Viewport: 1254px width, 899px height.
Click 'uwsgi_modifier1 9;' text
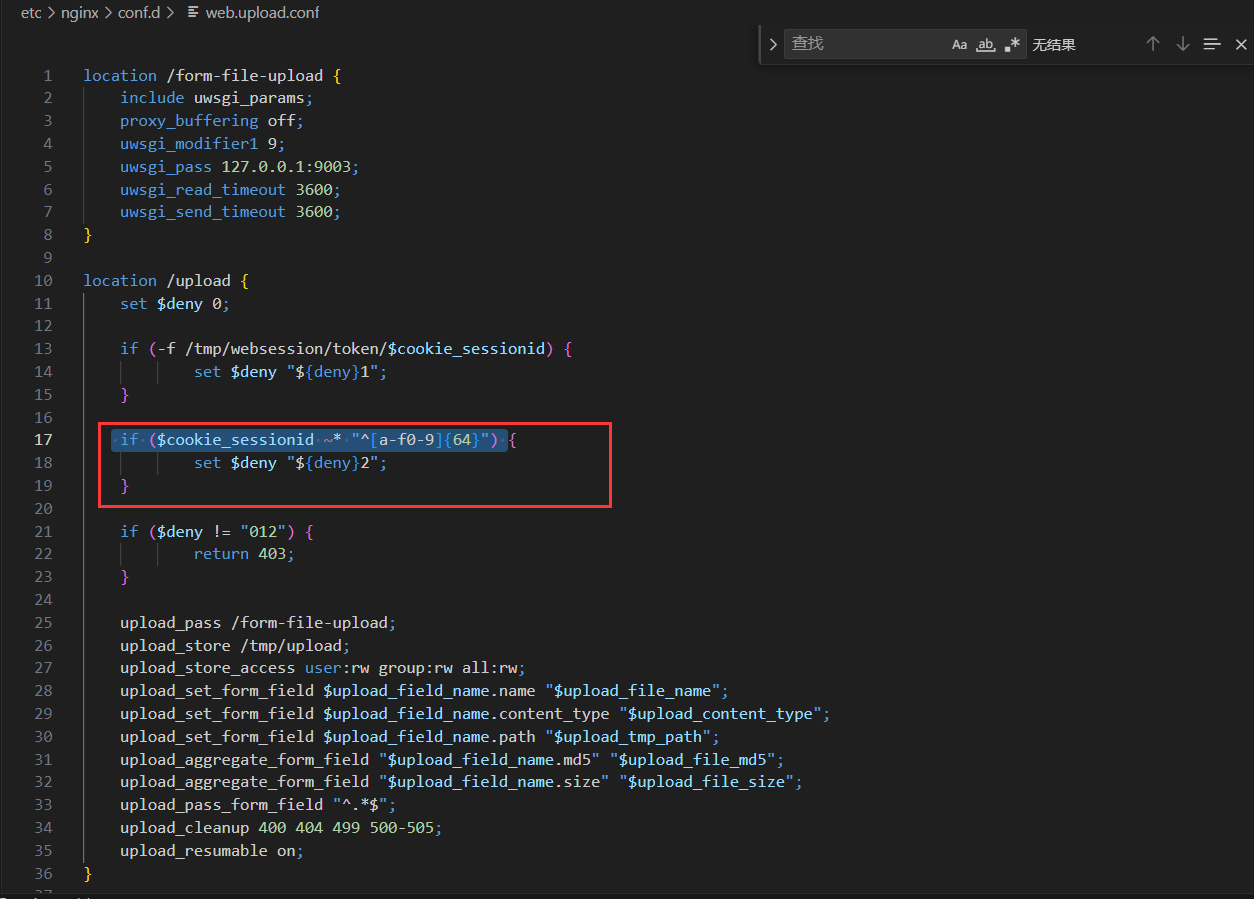[x=202, y=144]
